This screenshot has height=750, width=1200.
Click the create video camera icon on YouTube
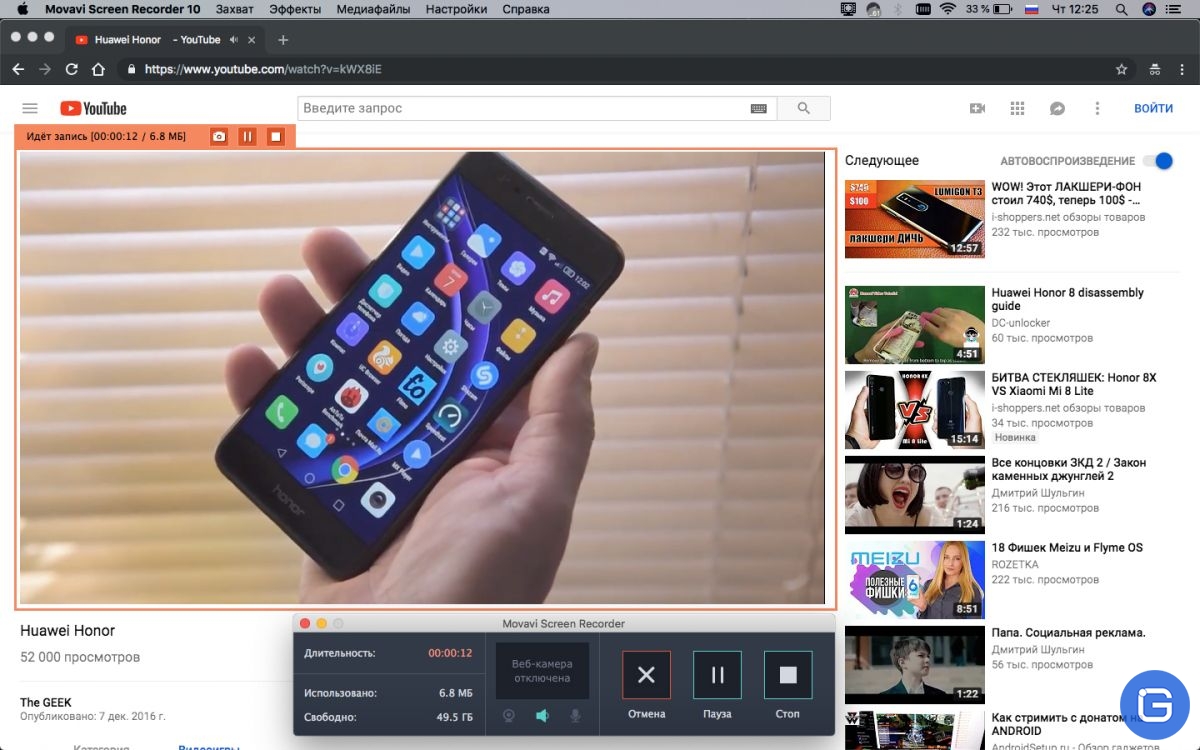point(978,108)
